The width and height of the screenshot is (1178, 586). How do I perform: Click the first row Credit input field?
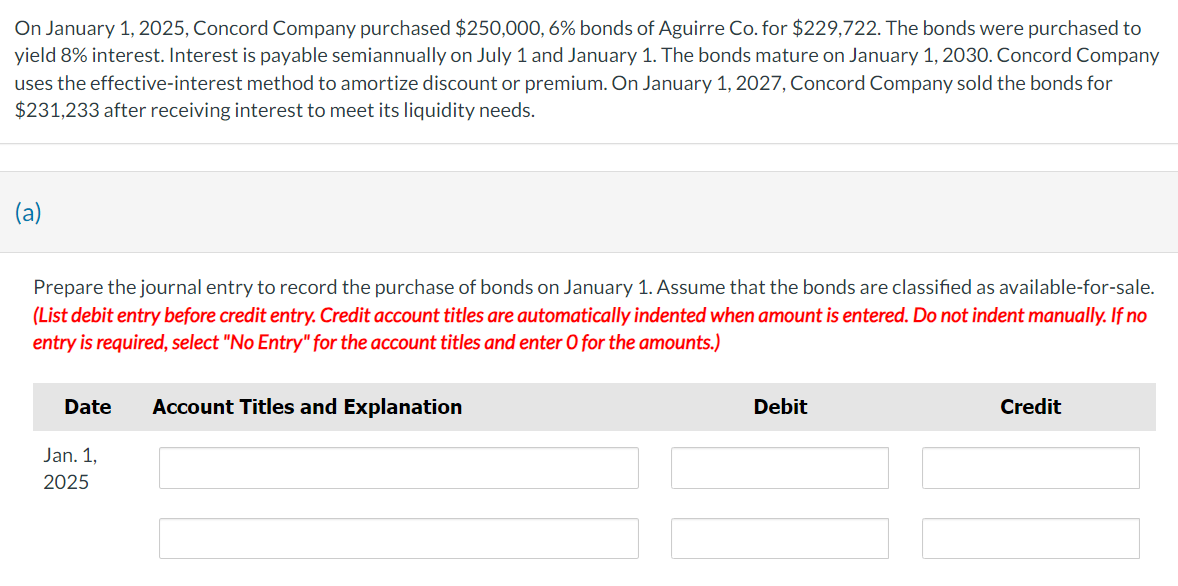pos(1030,467)
